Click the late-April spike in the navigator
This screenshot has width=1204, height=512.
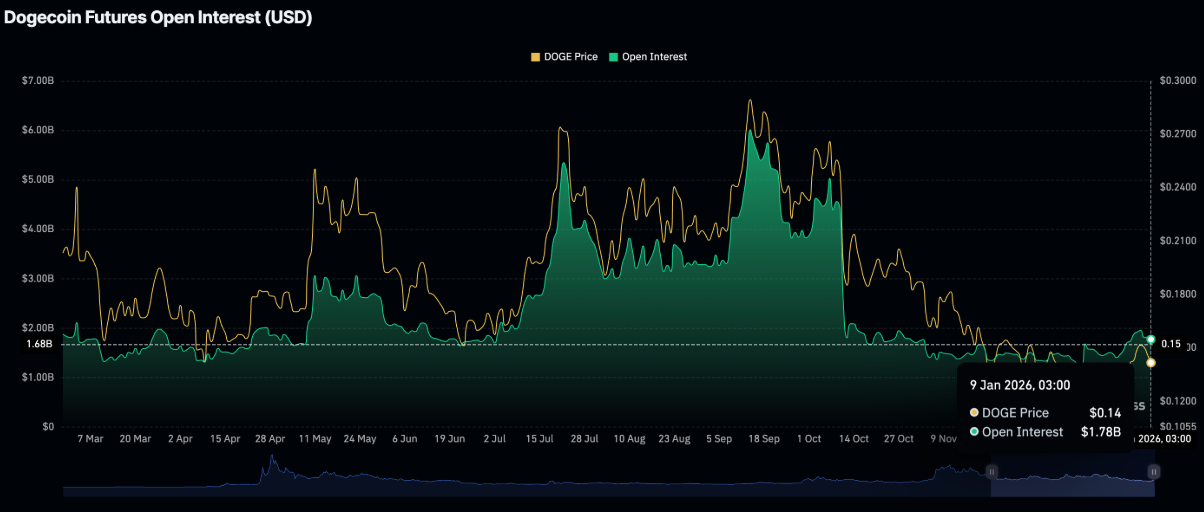pos(268,468)
